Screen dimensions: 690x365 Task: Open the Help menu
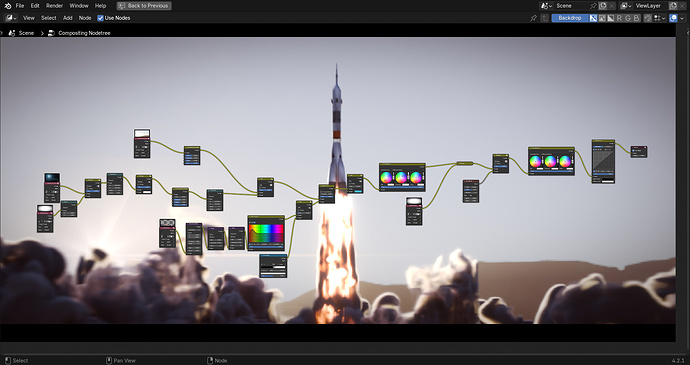100,6
